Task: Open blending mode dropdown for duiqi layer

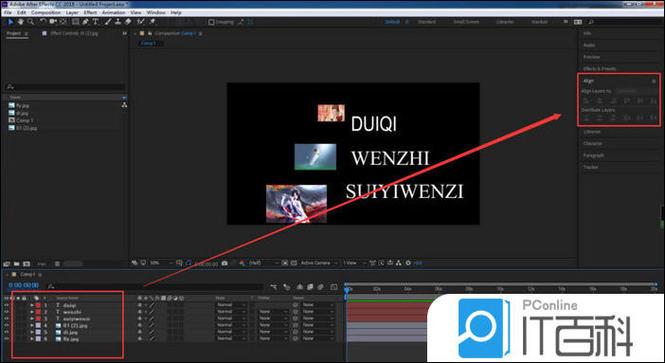Action: pos(231,305)
